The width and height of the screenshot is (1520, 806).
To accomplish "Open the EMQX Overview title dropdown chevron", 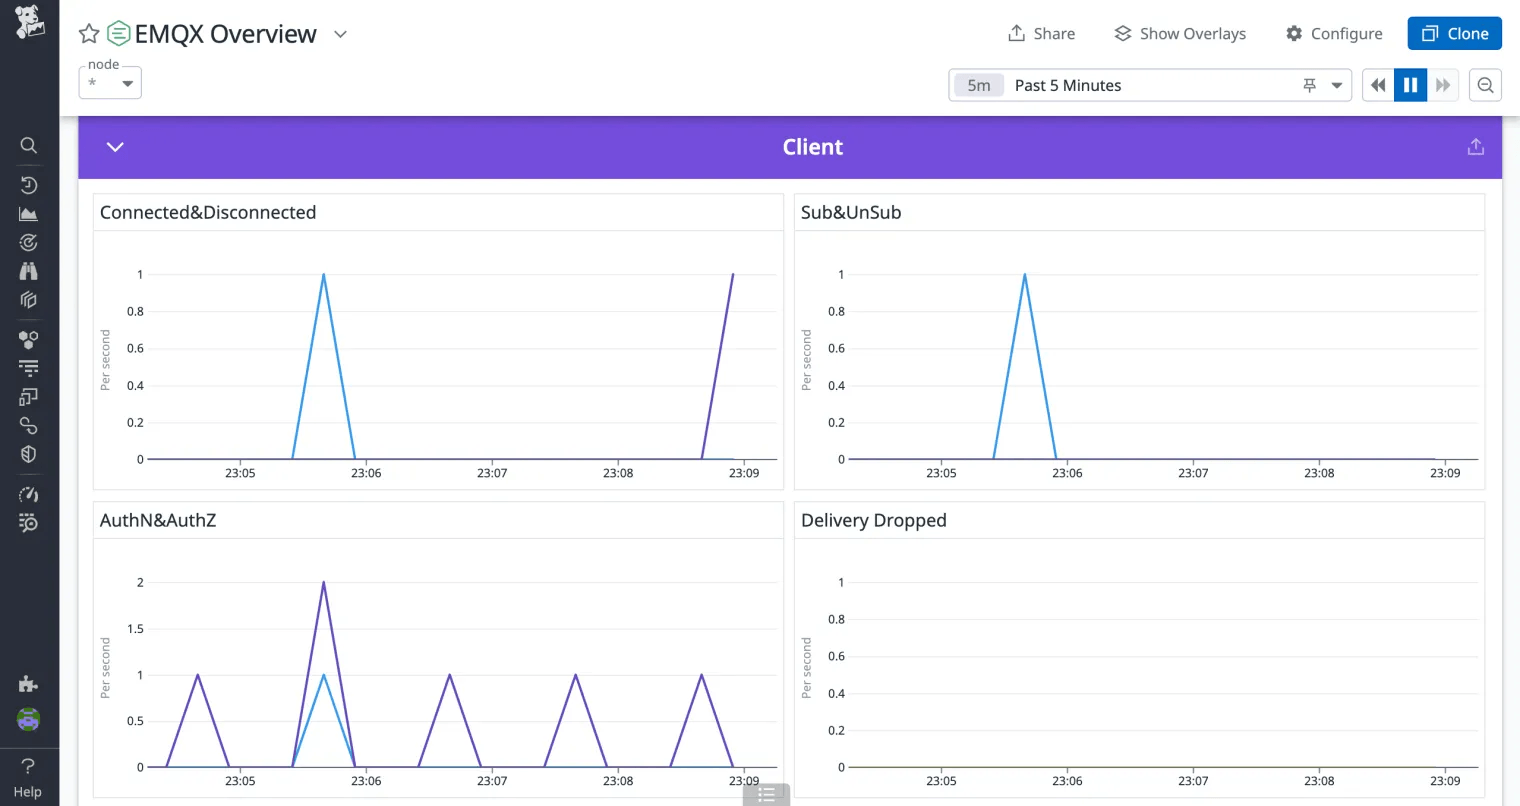I will coord(340,34).
